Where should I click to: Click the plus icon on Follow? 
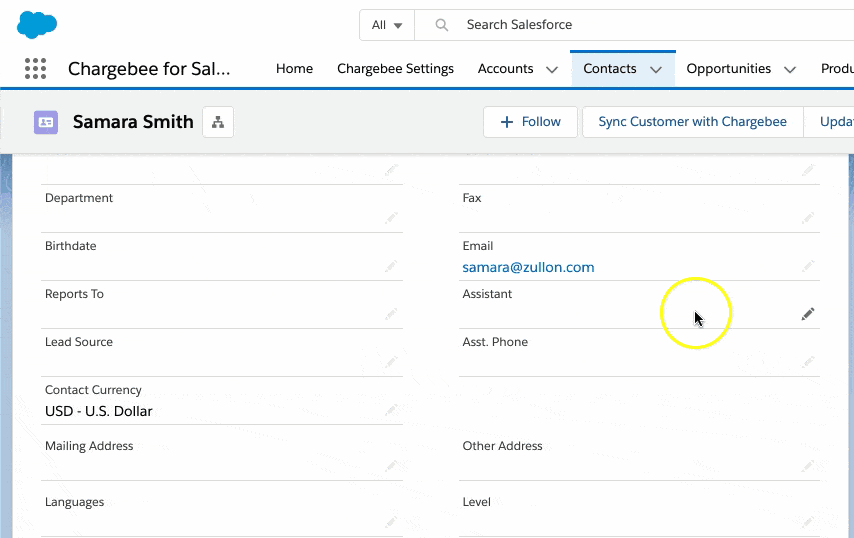[x=506, y=122]
